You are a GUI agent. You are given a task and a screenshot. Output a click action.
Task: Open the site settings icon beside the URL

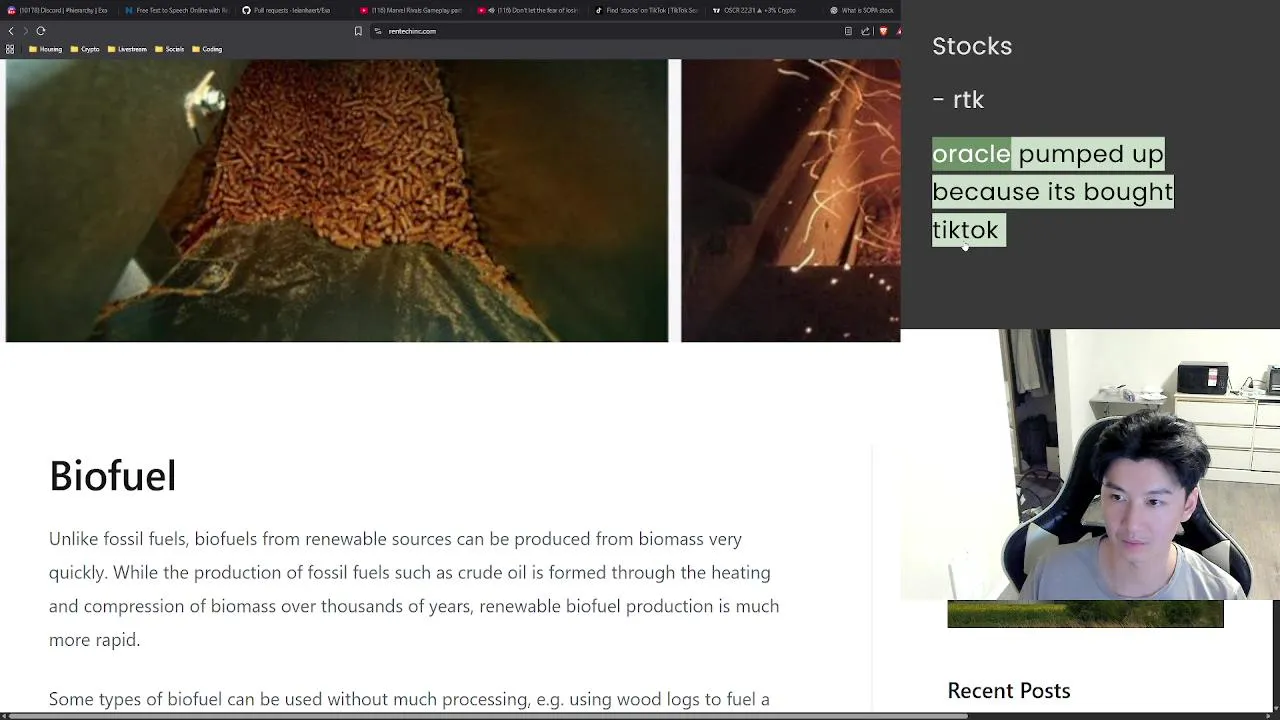[378, 31]
